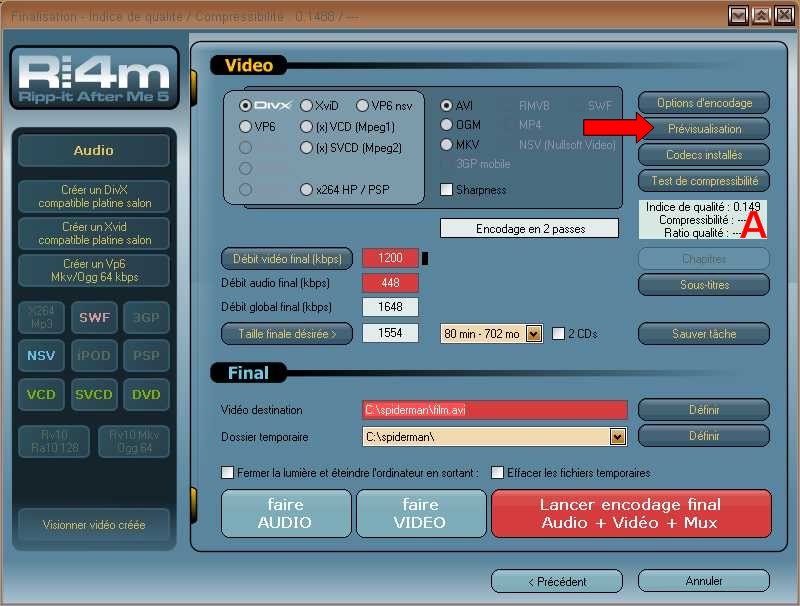Expand the Dossier temporaire dropdown
The width and height of the screenshot is (800, 606).
coord(617,436)
